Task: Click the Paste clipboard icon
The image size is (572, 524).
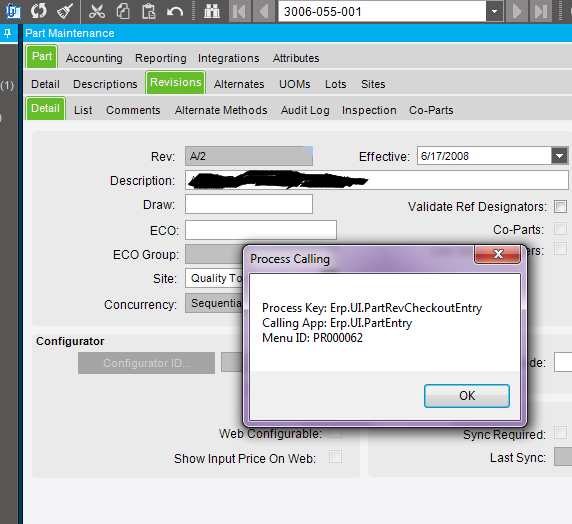Action: 149,11
